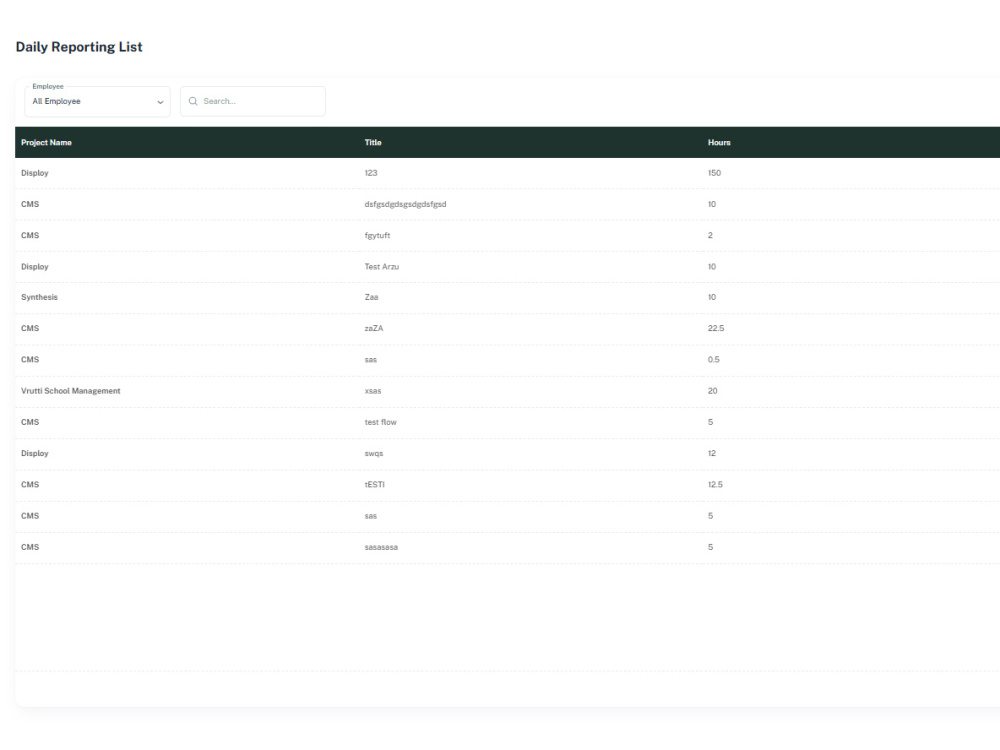Click CMS project in the tESTI row
The height and width of the screenshot is (750, 1000).
(30, 485)
